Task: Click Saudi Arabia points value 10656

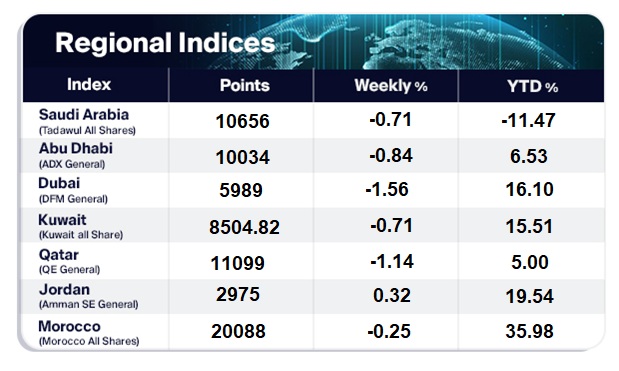Action: tap(242, 121)
